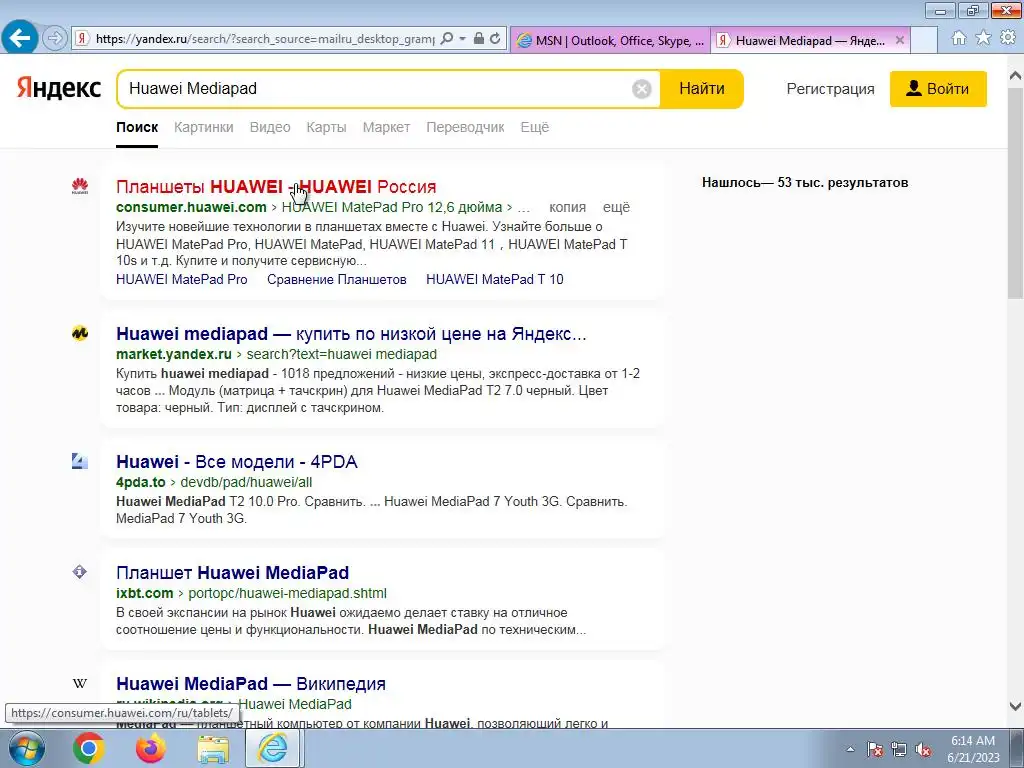The width and height of the screenshot is (1024, 768).
Task: Click the 4PDA favicon icon
Action: pos(80,462)
